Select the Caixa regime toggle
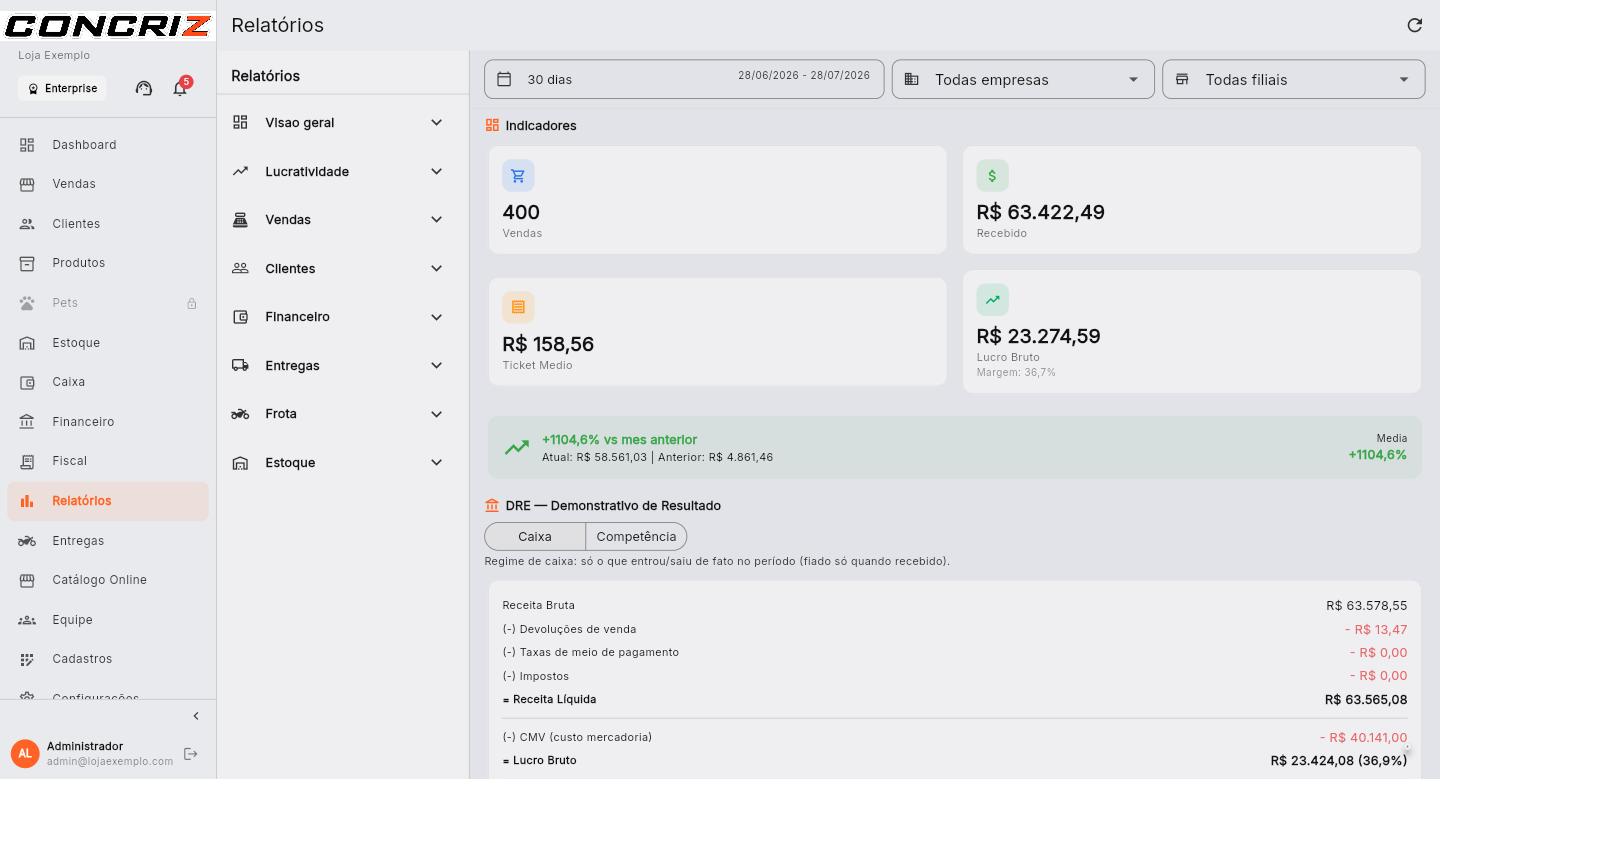 click(x=535, y=536)
